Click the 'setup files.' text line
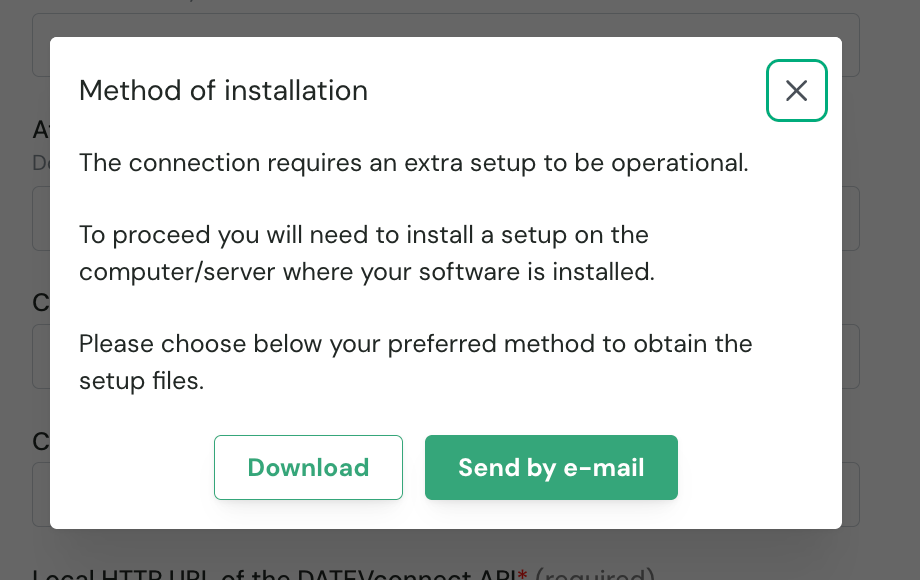920x580 pixels. [141, 380]
